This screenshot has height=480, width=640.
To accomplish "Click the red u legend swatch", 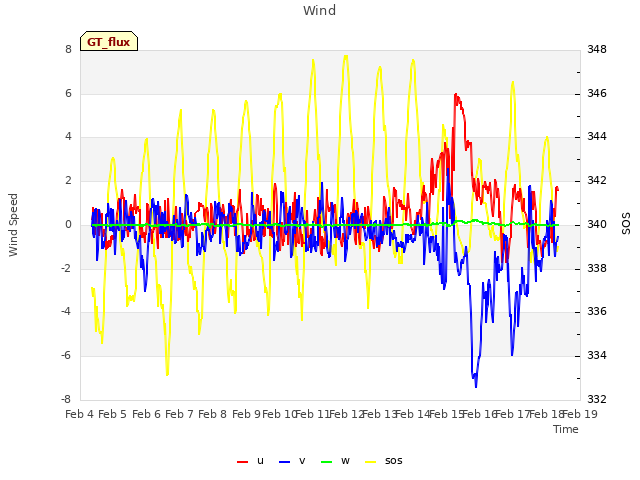I will click(x=242, y=462).
